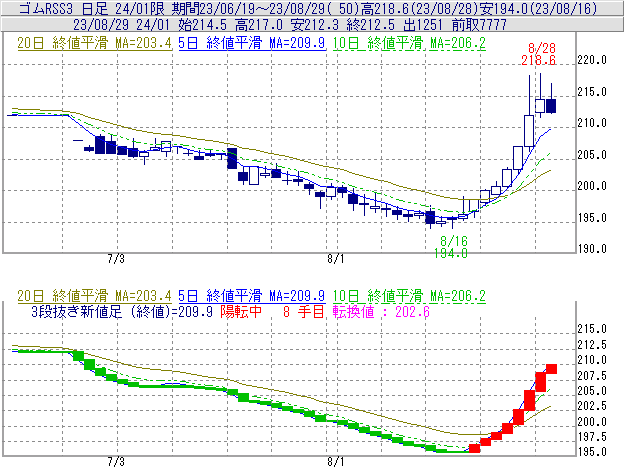Click the opening price '始214.5'
This screenshot has width=624, height=475.
click(x=202, y=25)
